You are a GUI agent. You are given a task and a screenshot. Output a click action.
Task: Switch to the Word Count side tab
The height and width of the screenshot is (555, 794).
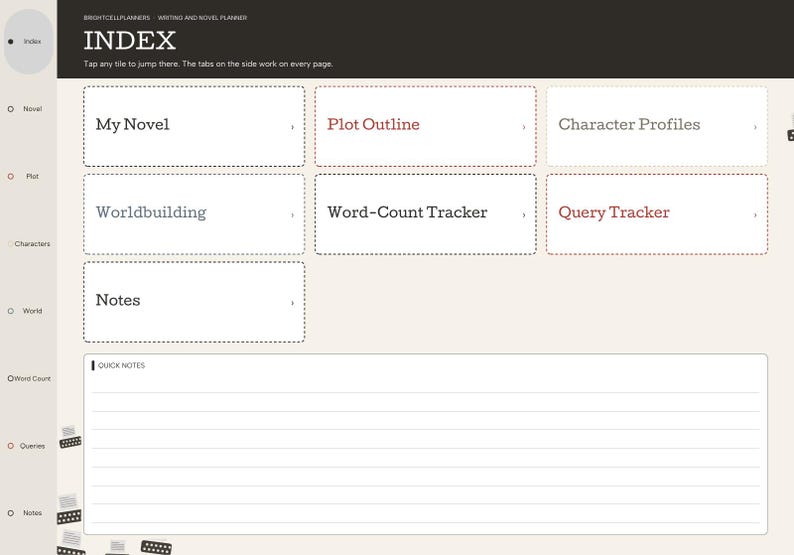29,378
